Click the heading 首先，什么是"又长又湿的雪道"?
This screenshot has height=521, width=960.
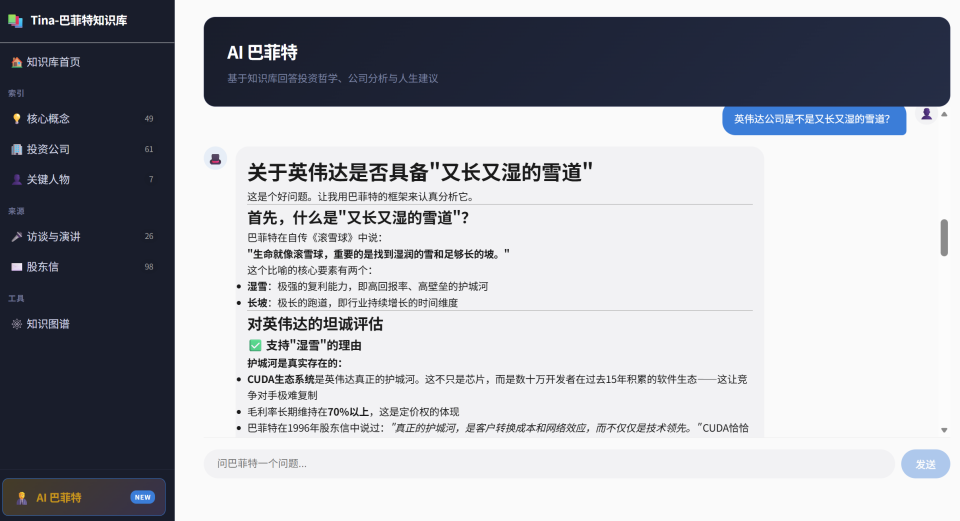[358, 218]
